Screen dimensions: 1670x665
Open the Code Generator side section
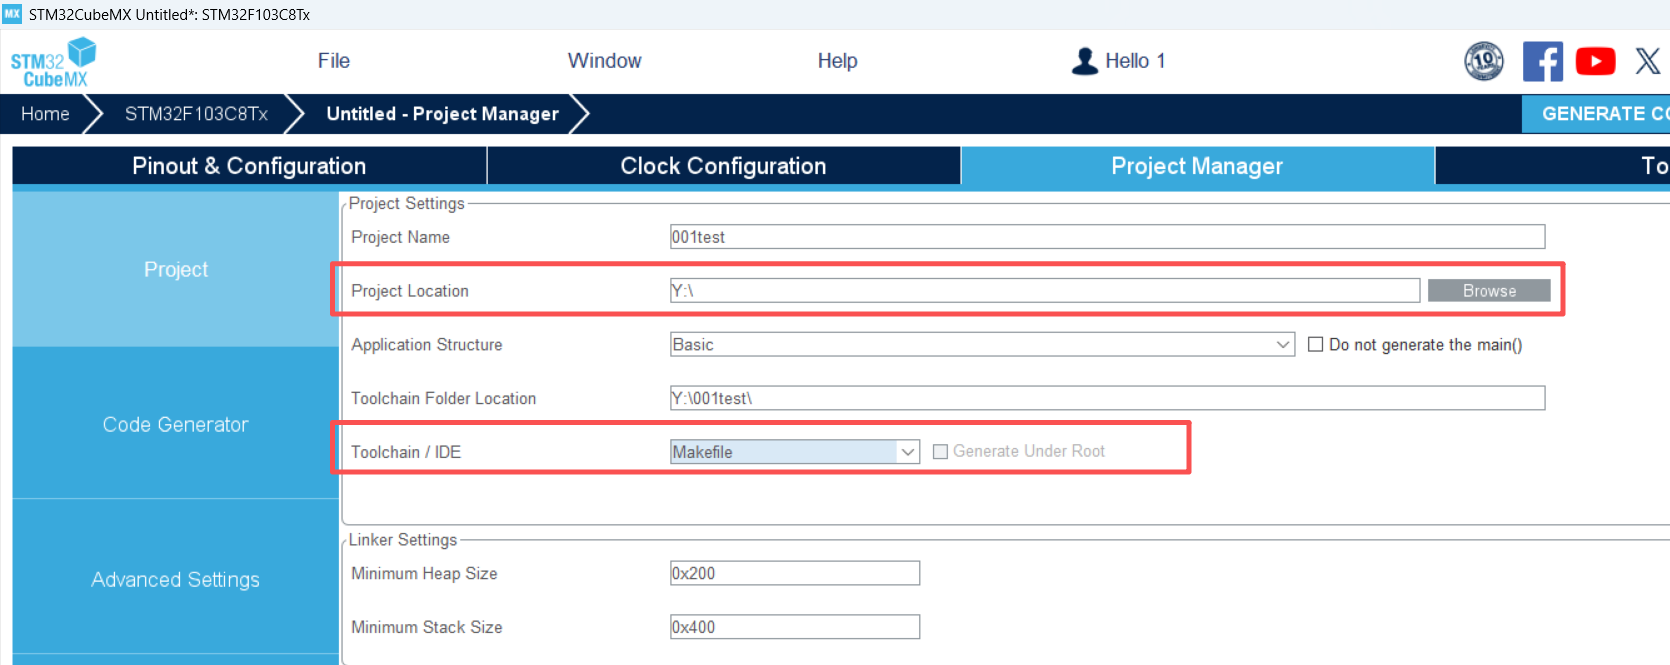176,424
